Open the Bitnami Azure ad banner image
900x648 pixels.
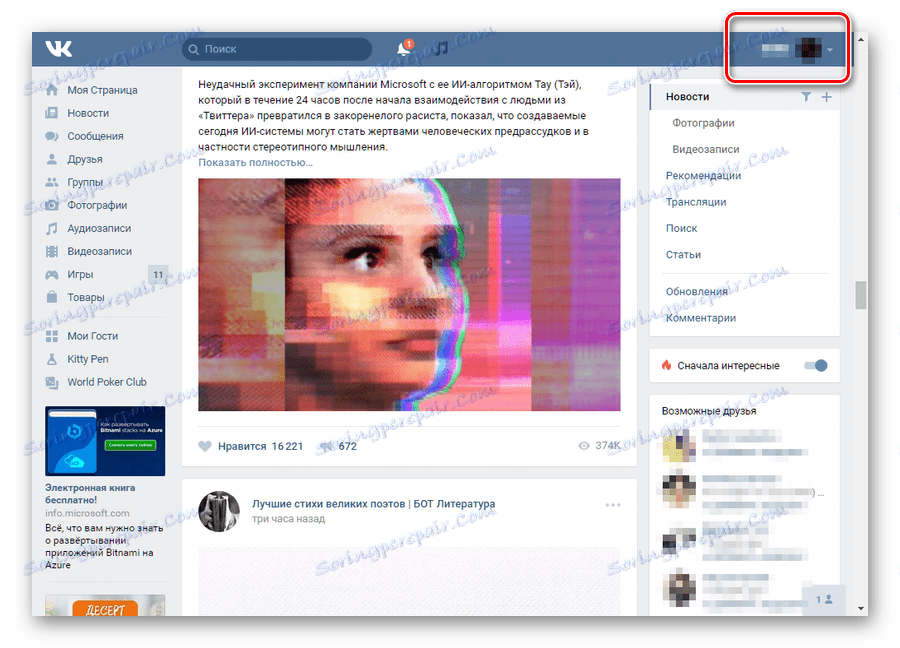[105, 441]
